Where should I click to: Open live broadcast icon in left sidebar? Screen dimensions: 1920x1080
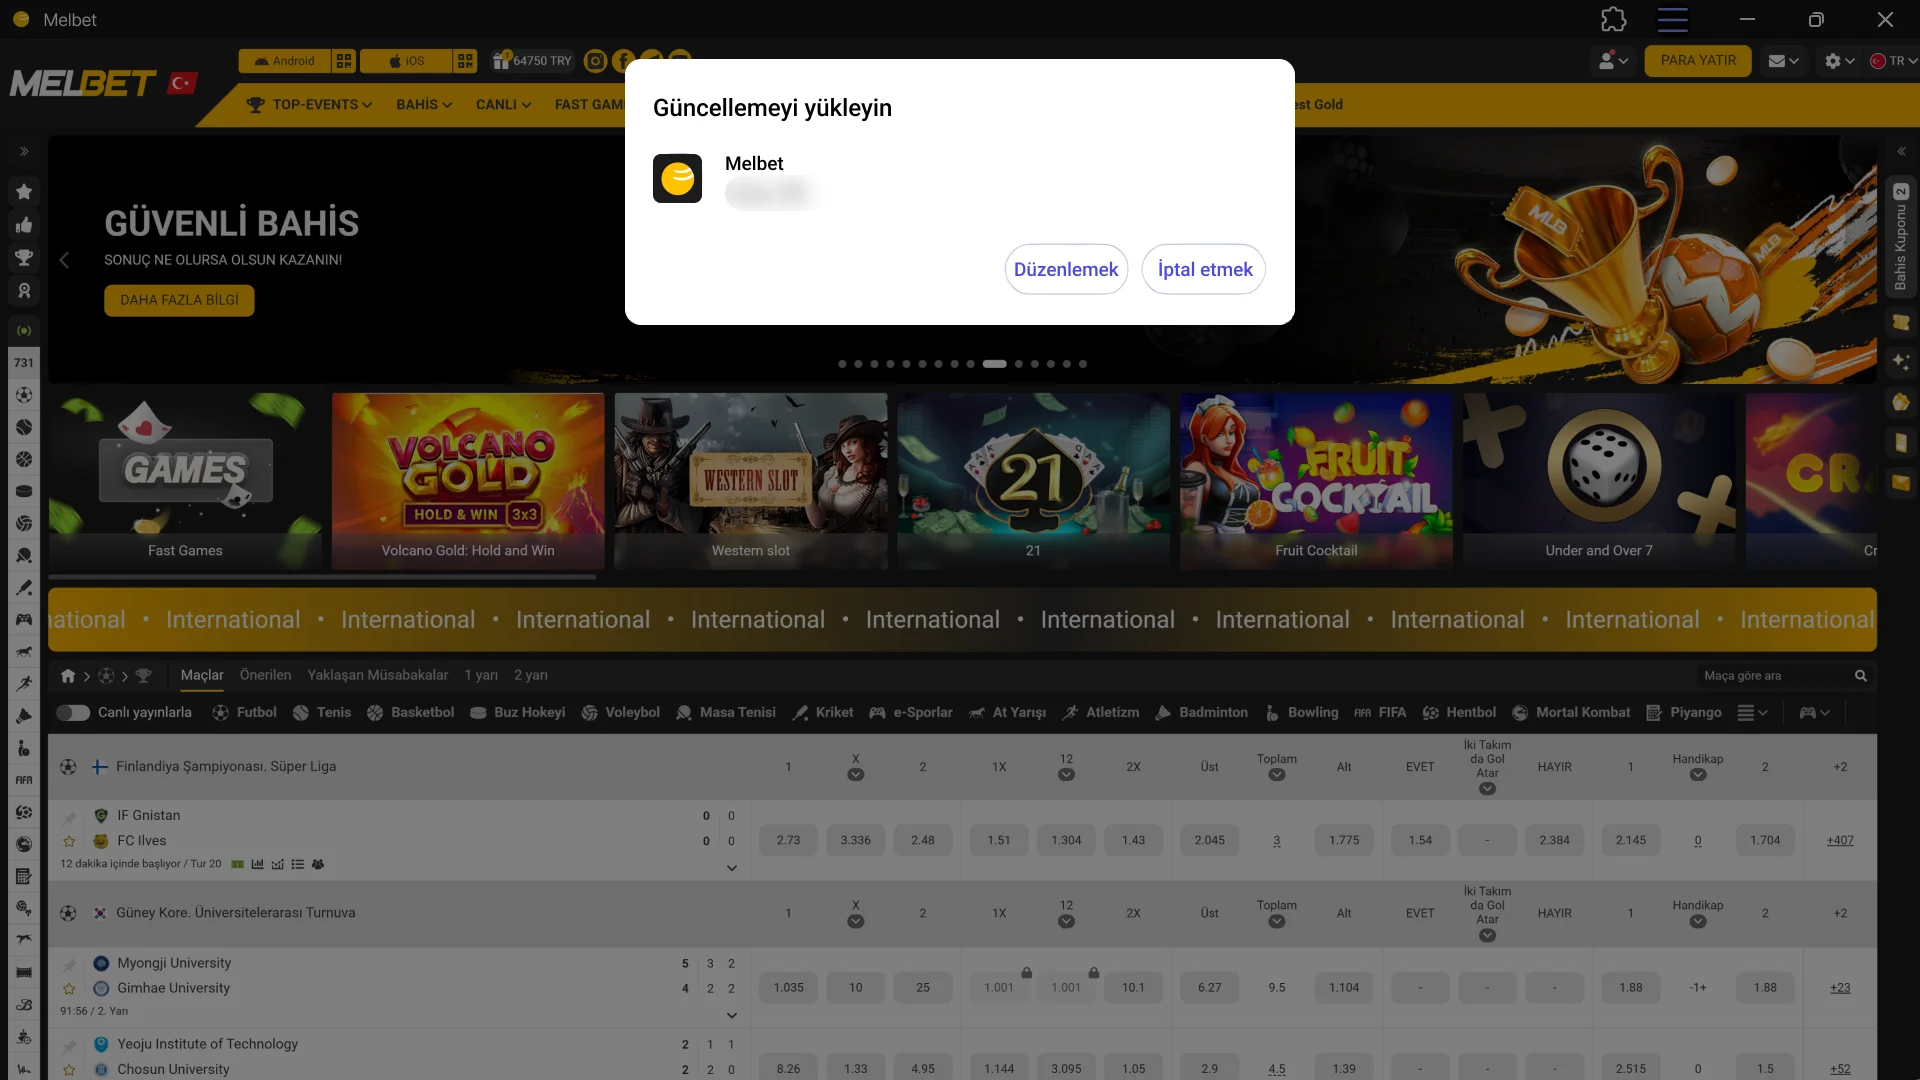pos(24,331)
